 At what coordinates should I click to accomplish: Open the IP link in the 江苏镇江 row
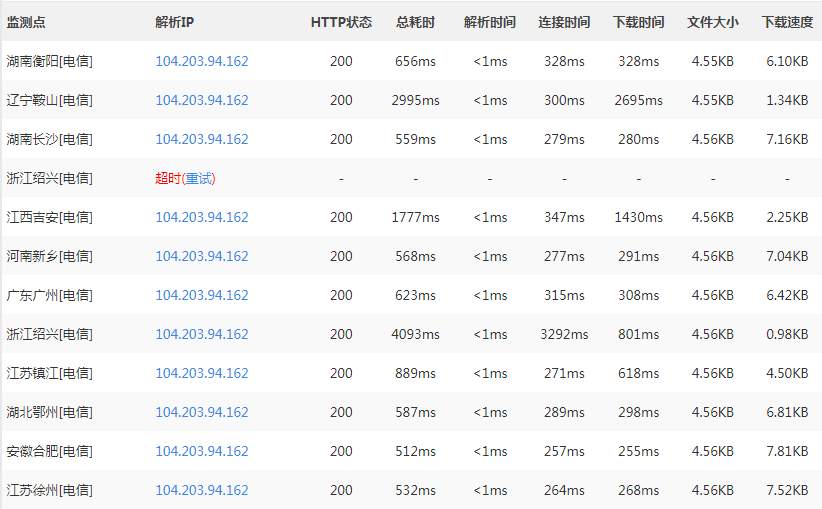(x=202, y=374)
